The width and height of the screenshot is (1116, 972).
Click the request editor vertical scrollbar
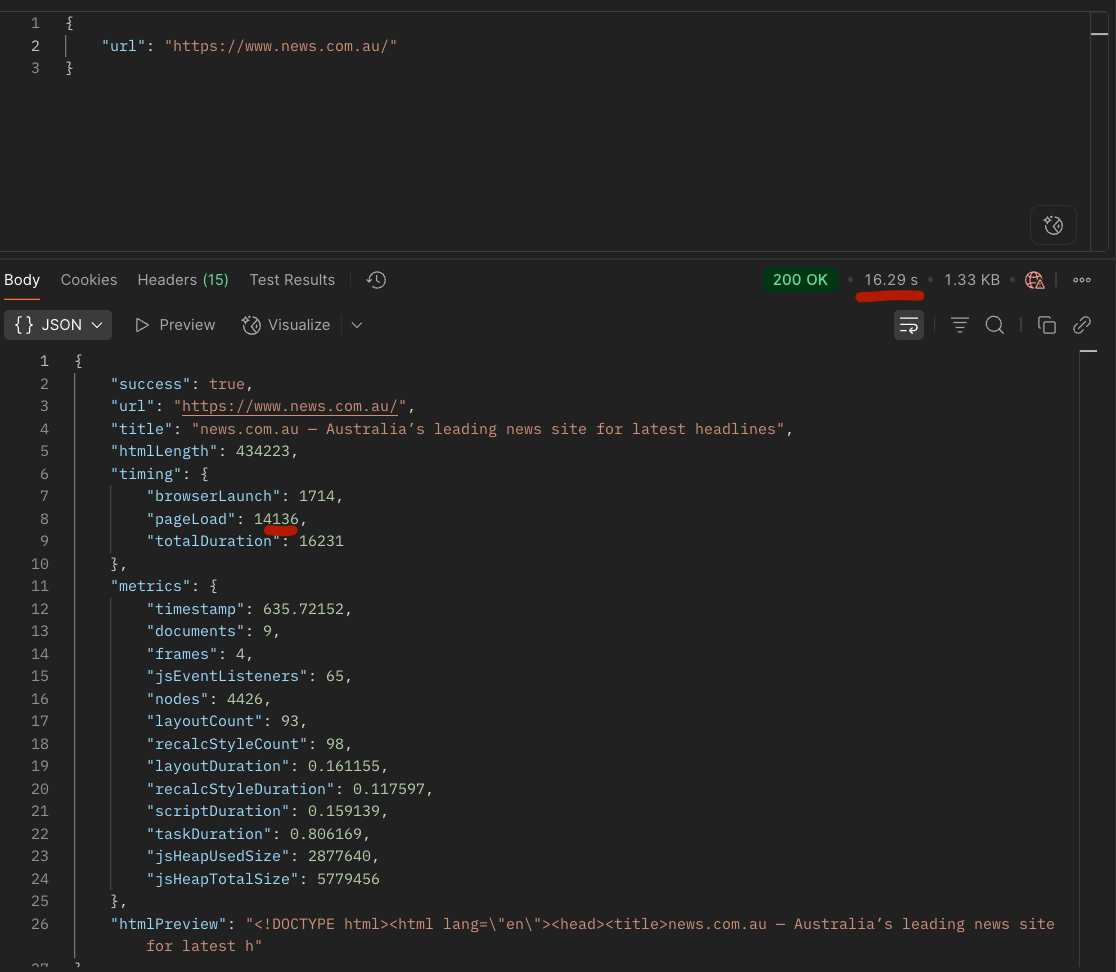(1100, 132)
